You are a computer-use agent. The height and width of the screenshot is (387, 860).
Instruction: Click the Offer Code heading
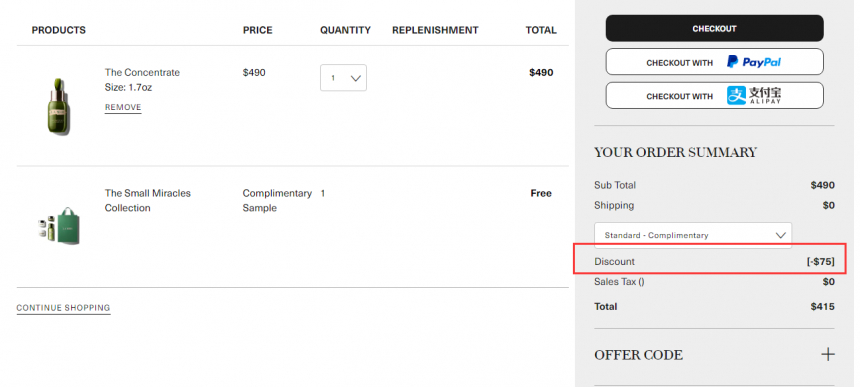tap(638, 355)
